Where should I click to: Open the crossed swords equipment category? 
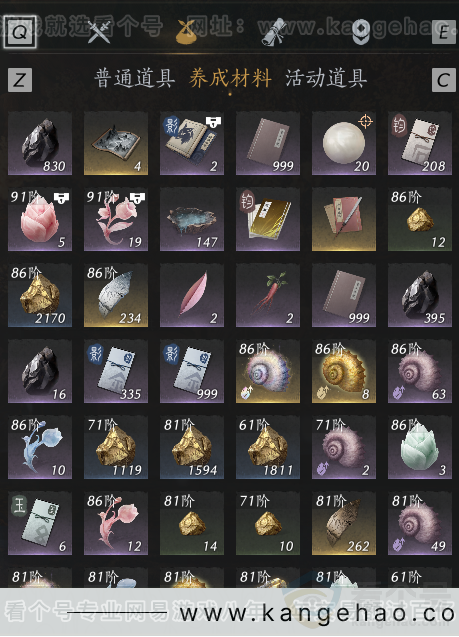click(99, 31)
